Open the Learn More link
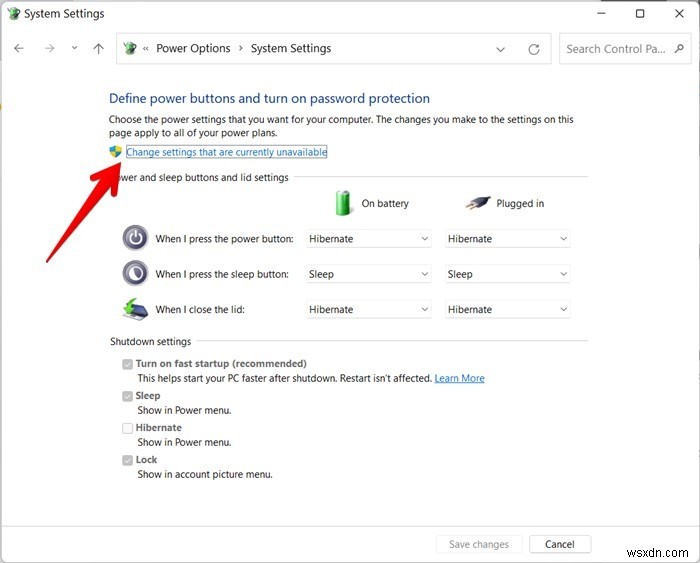The width and height of the screenshot is (700, 563). 459,378
